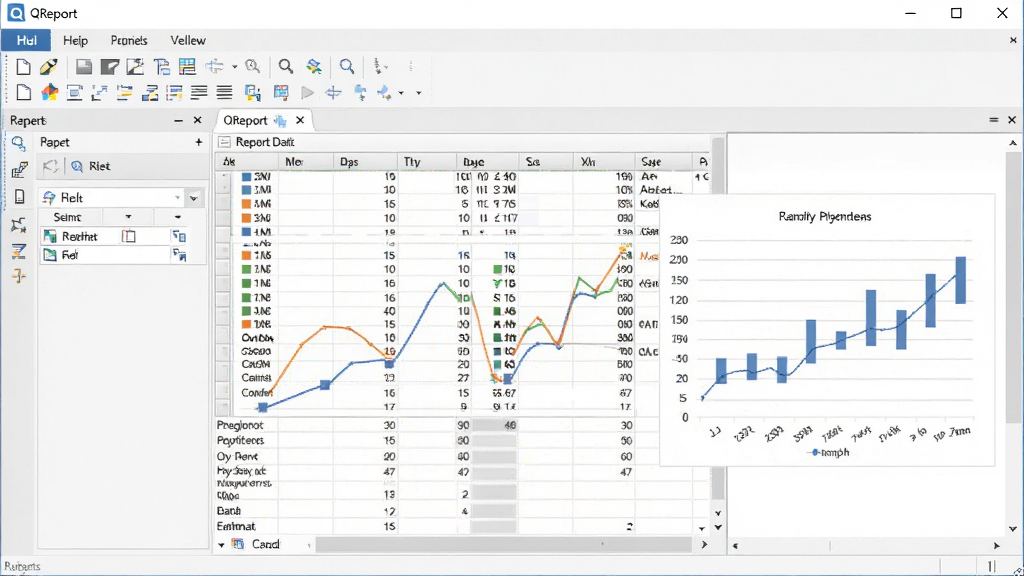Open the Help menu
Screen dimensions: 1024x576
[75, 40]
